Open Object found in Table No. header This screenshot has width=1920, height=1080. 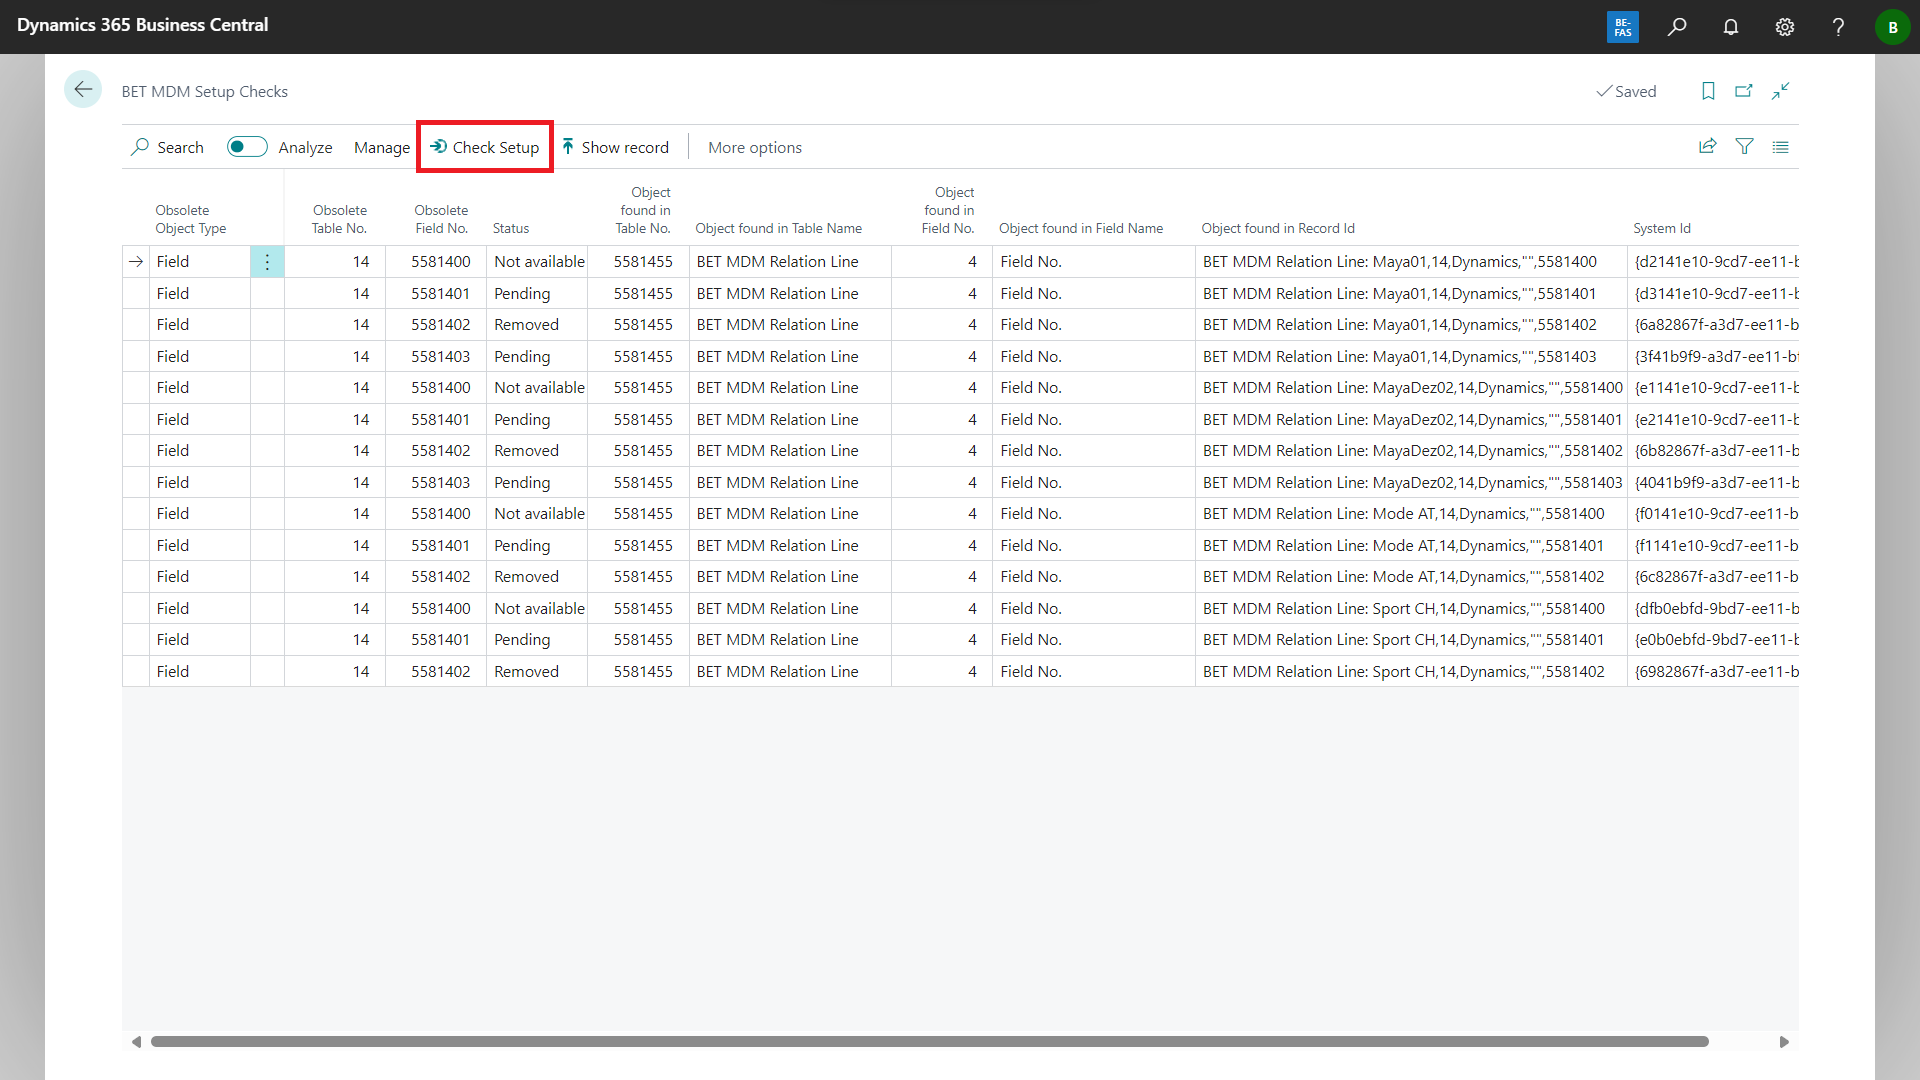point(644,210)
